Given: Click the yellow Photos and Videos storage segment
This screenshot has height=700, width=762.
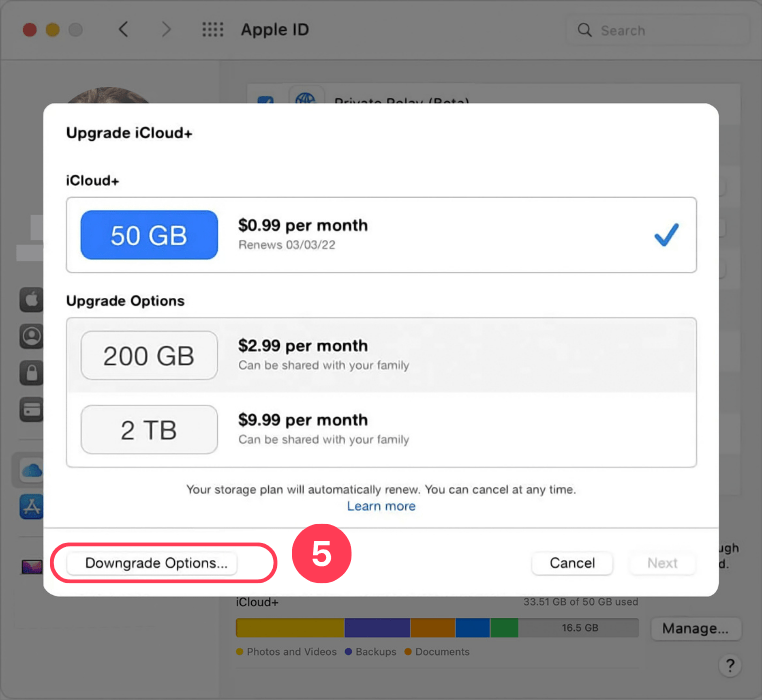Looking at the screenshot, I should [x=290, y=628].
